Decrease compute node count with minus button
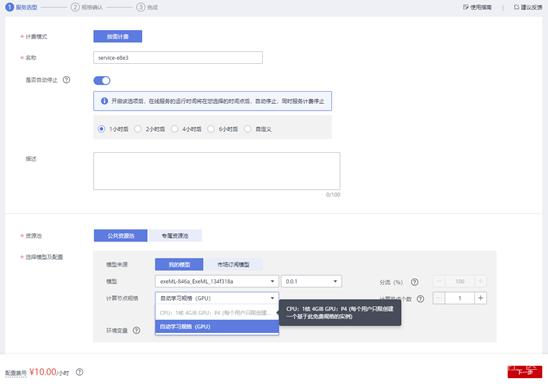 pos(439,298)
